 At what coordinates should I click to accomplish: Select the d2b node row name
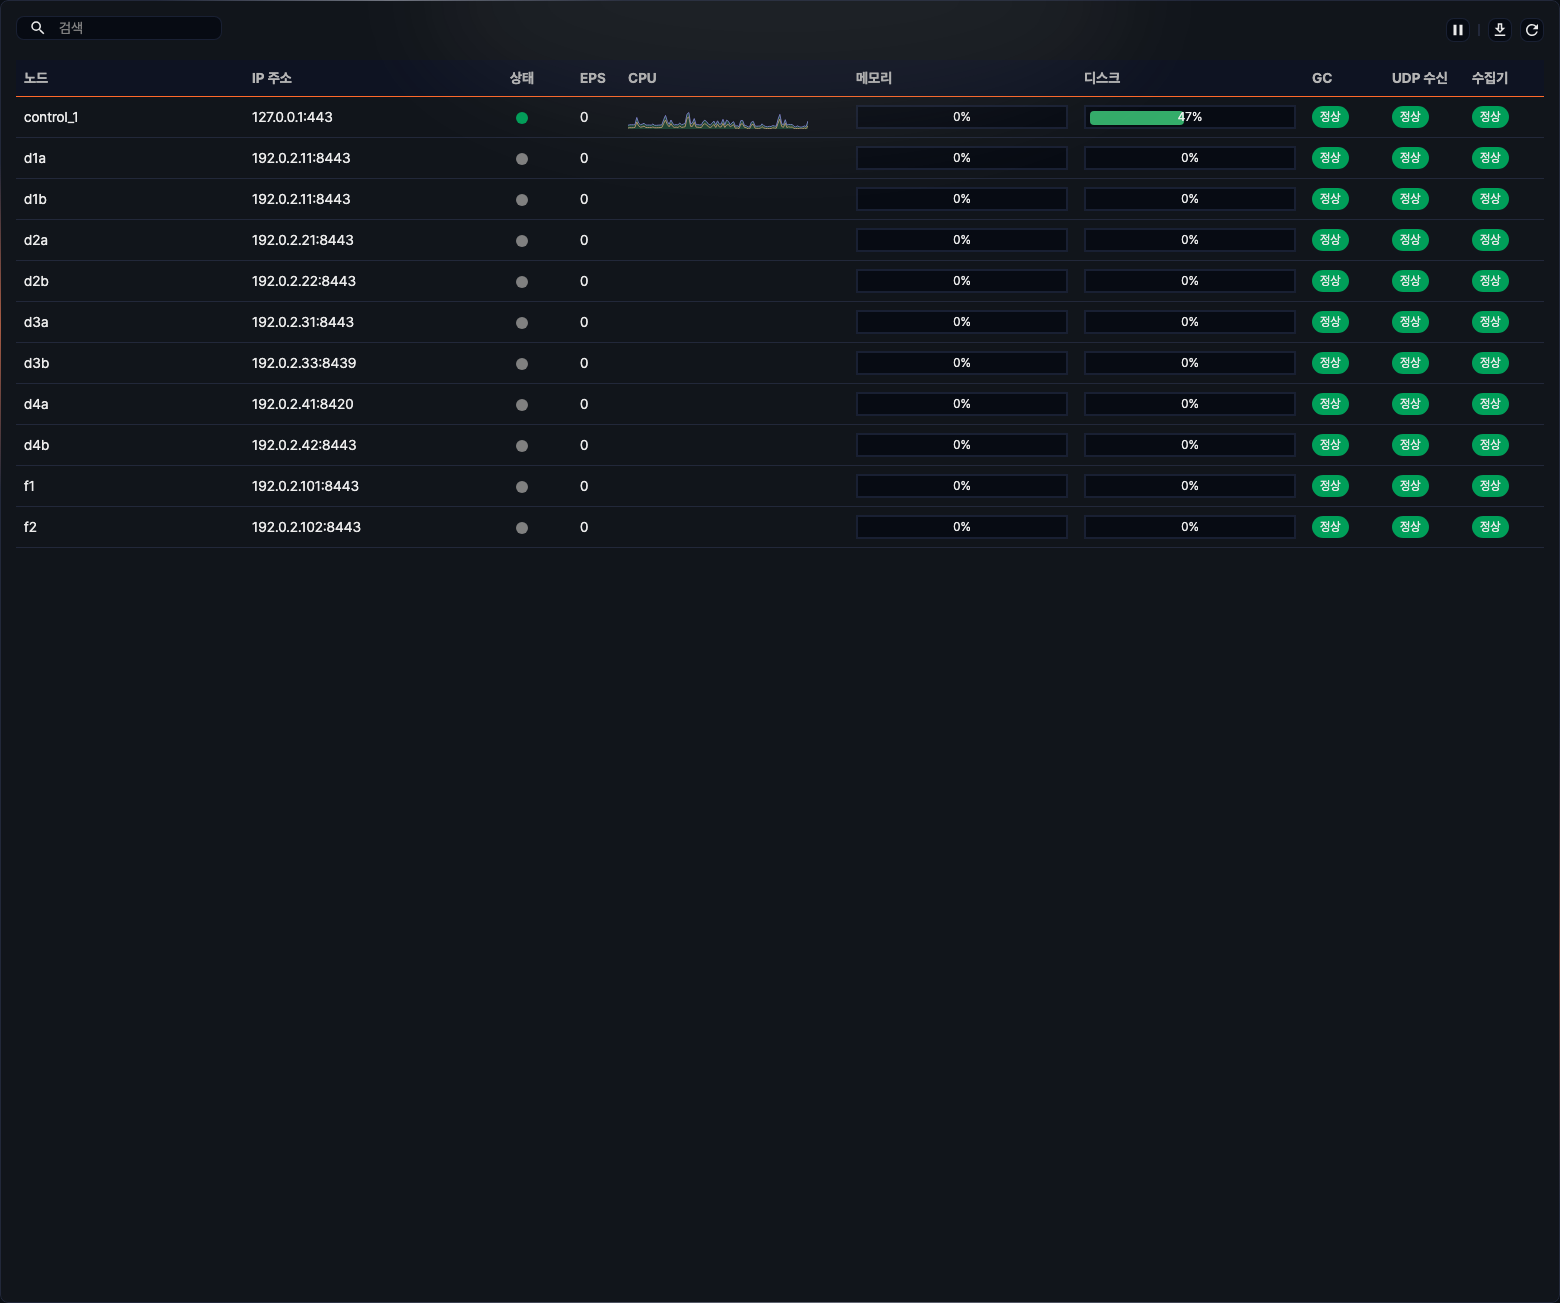(x=37, y=281)
